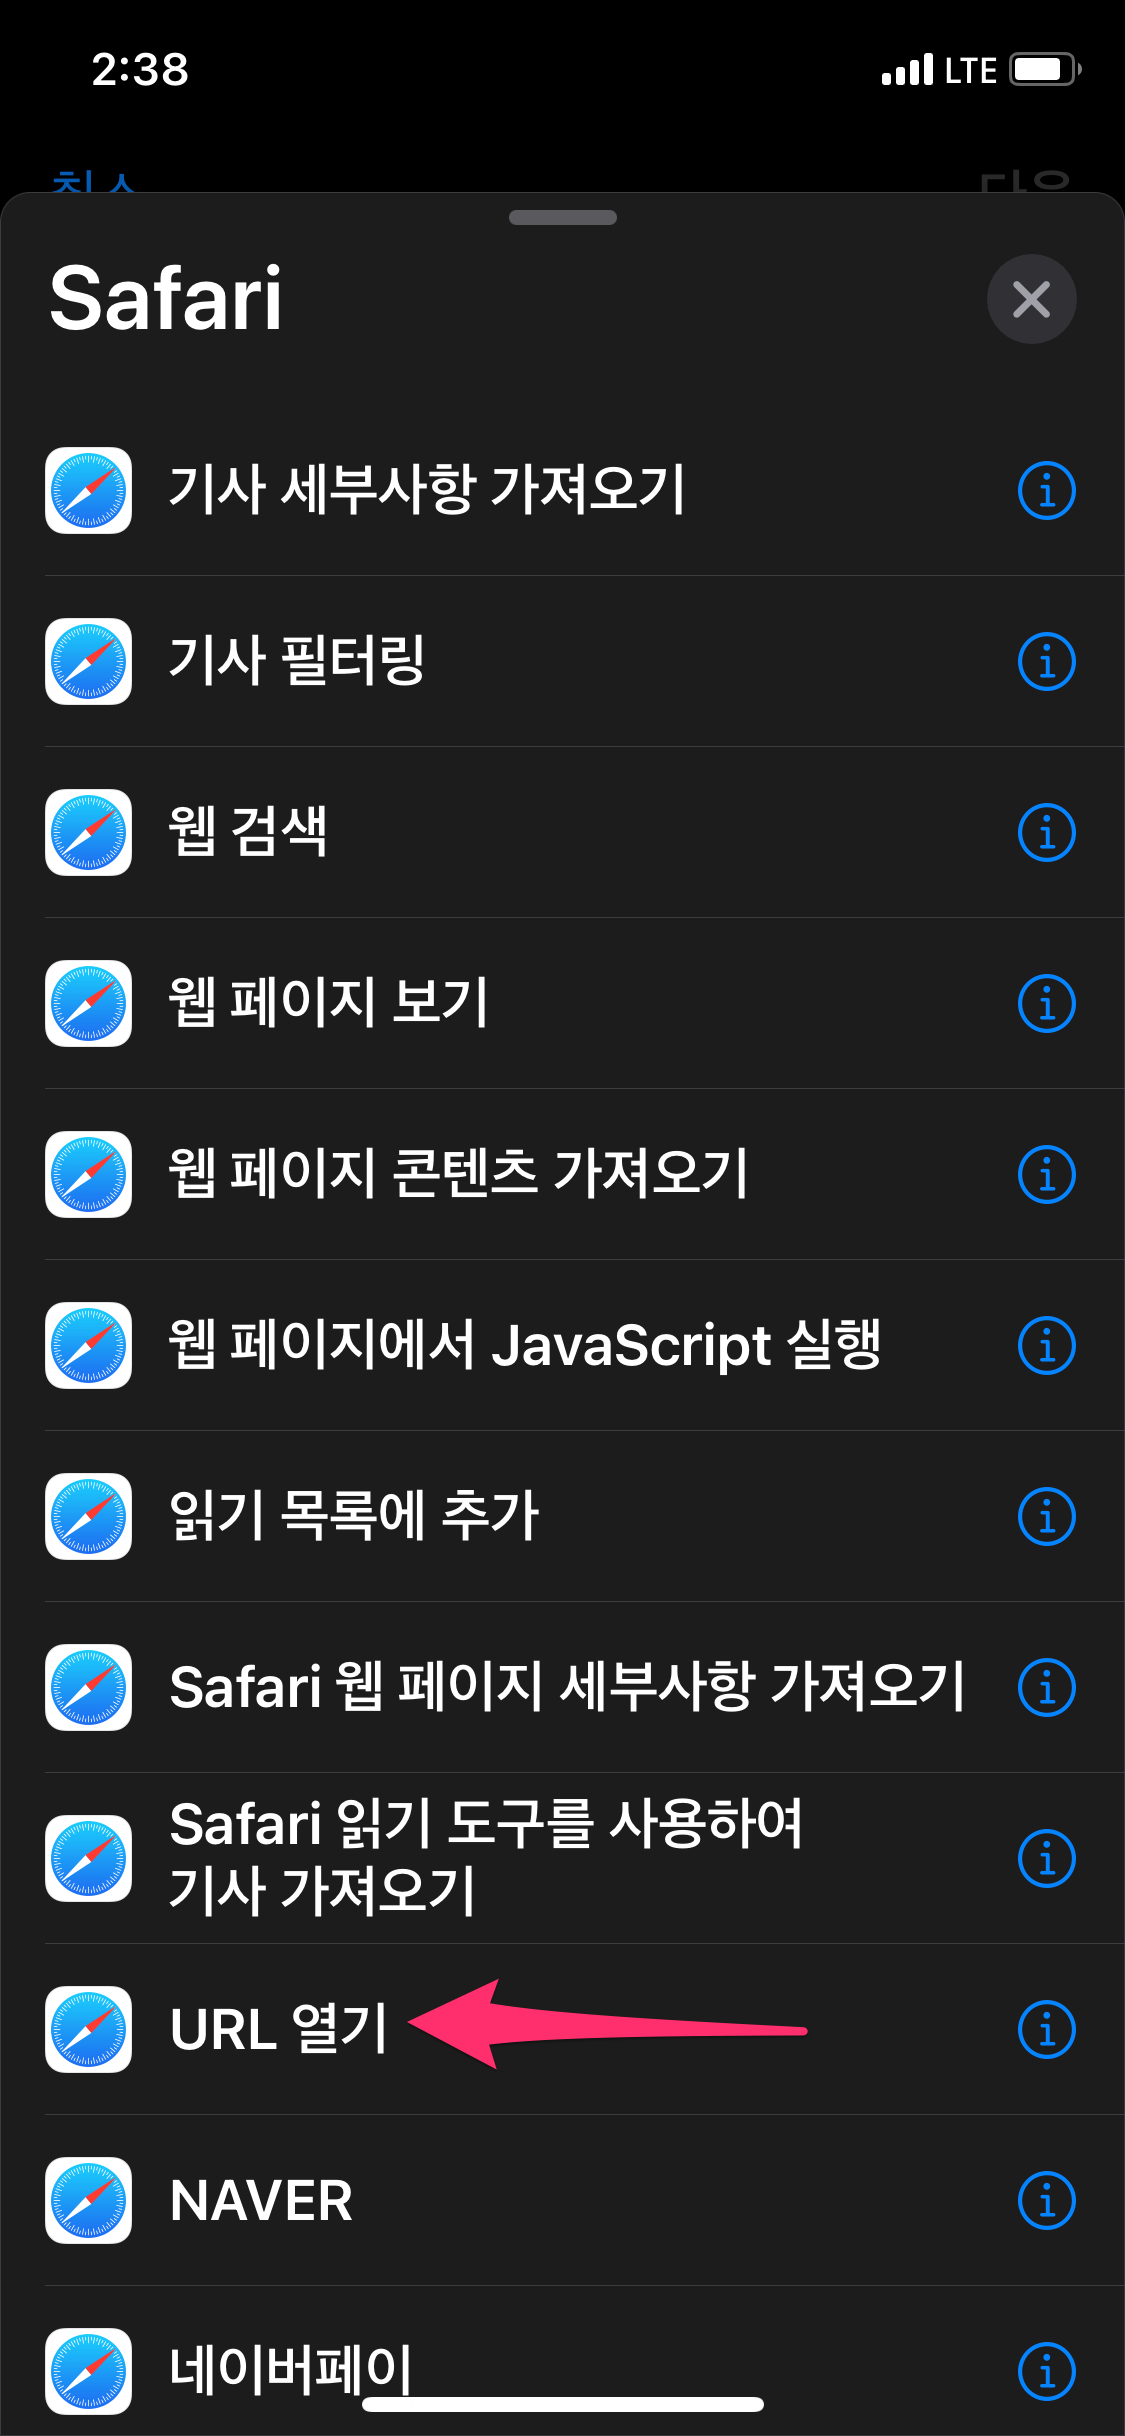1125x2436 pixels.
Task: Tap Safari icon beside Safari 읽기 도구 row
Action: [x=88, y=1858]
